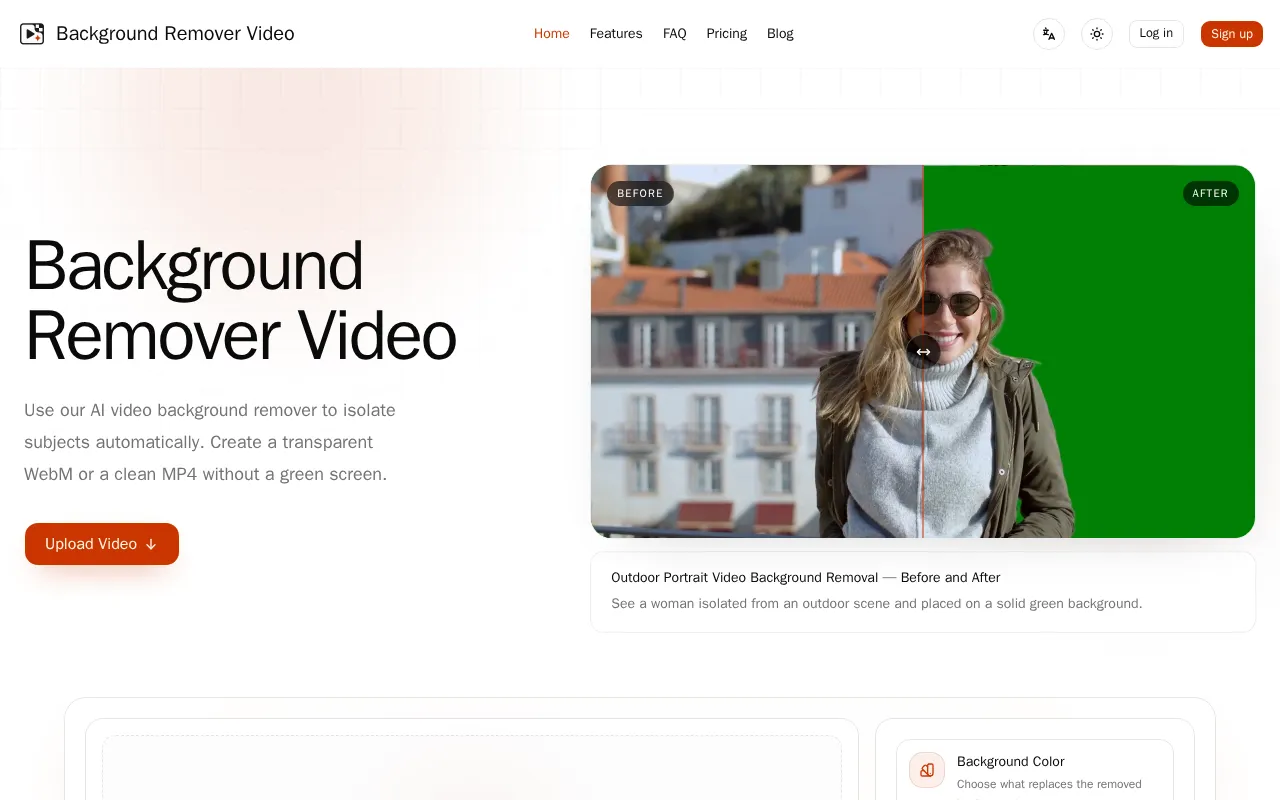
Task: Open the Blog nav item
Action: click(x=780, y=34)
